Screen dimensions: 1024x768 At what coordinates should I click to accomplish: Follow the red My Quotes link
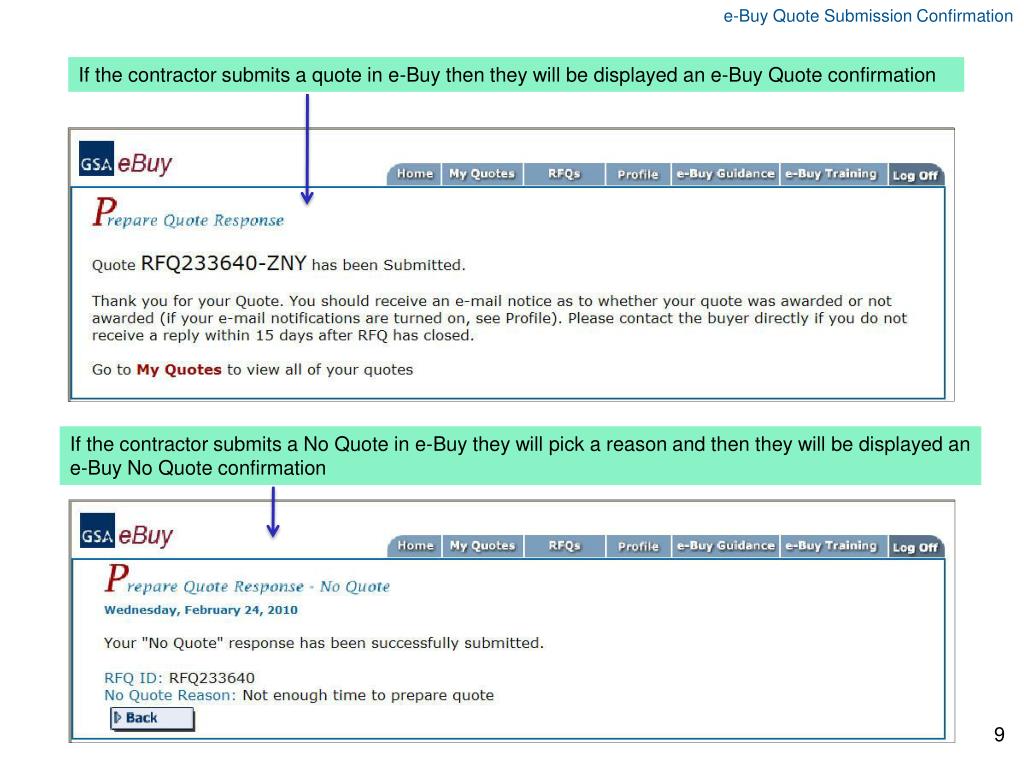pos(179,370)
